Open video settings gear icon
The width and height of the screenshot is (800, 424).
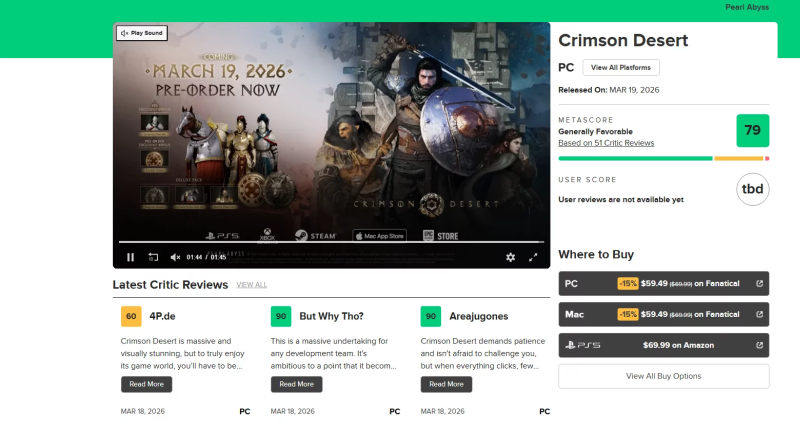coord(511,257)
